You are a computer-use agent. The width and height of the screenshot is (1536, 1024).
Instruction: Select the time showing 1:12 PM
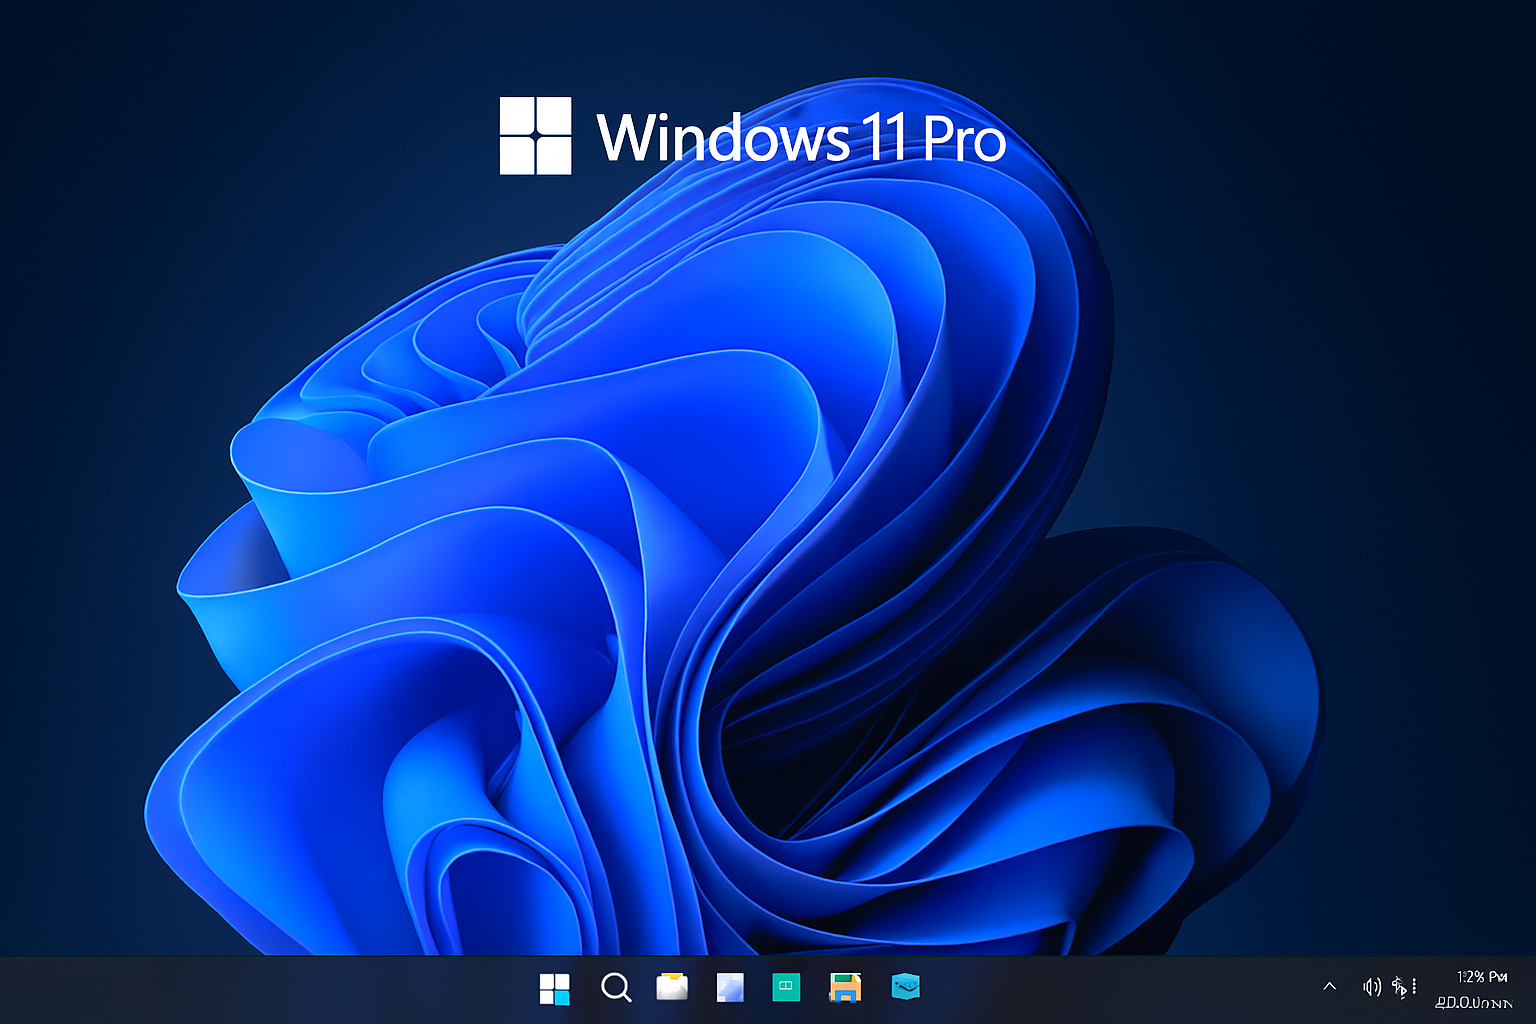(1478, 978)
